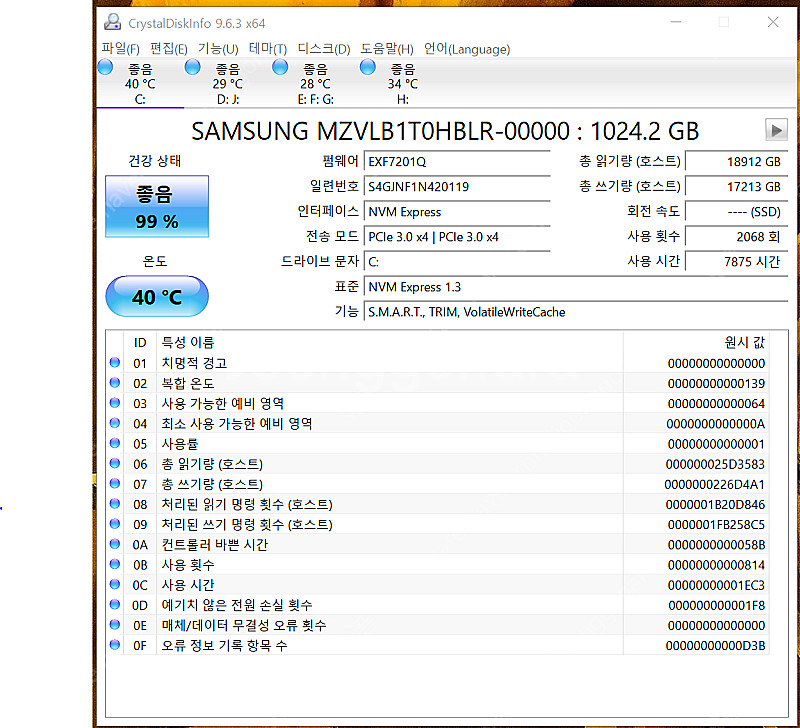Viewport: 800px width, 728px height.
Task: Select row 09 처리된 쓰기 명령 횟수
Action: pos(437,524)
